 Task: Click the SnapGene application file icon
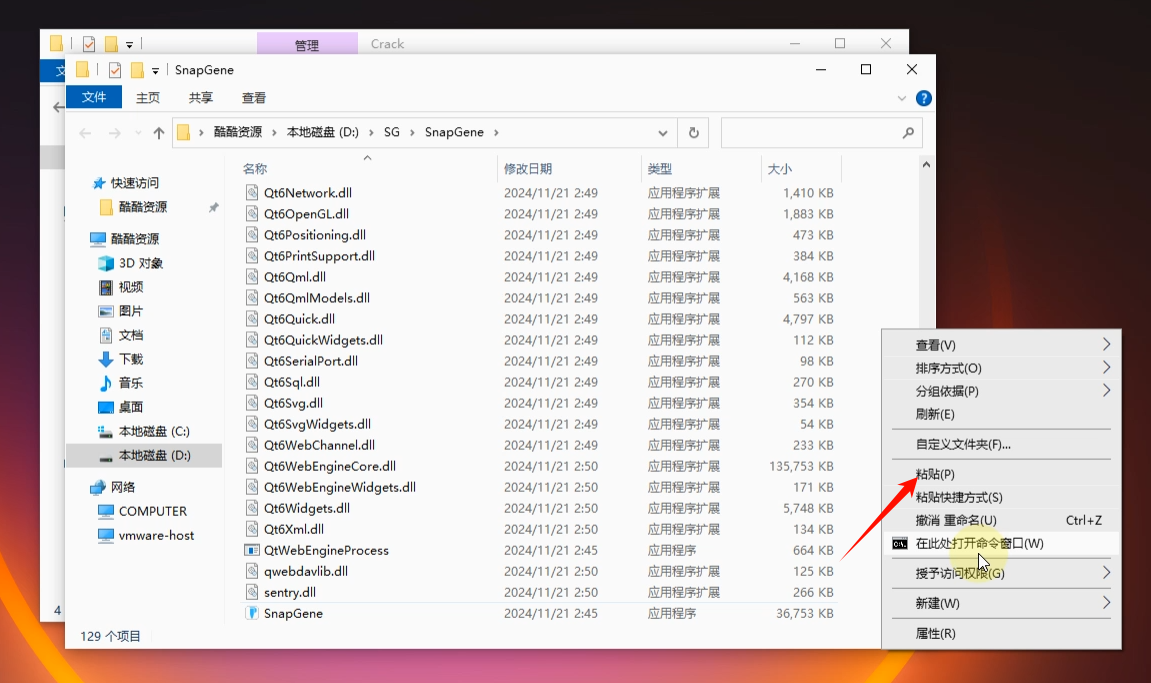[x=252, y=613]
